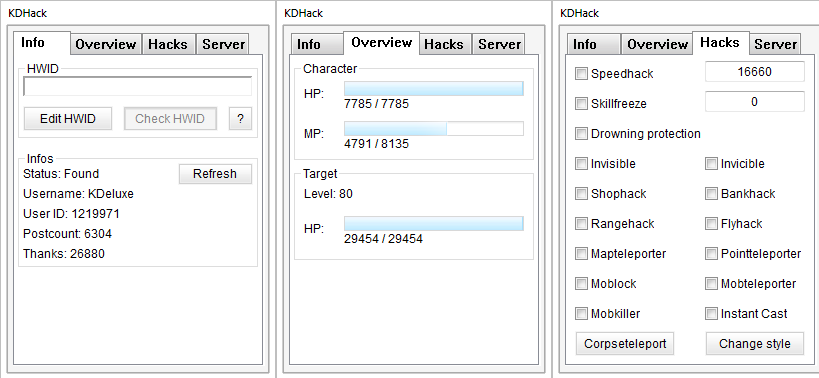
Task: Click Postcount: 6304 text
Action: pos(67,234)
